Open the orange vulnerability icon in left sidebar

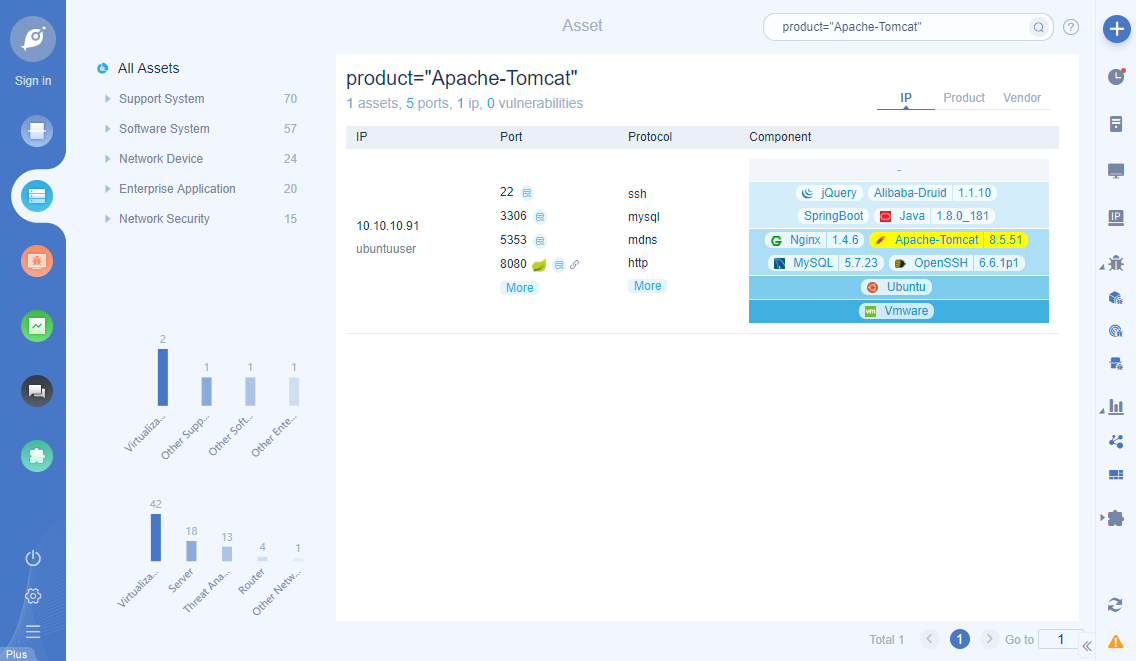point(36,261)
